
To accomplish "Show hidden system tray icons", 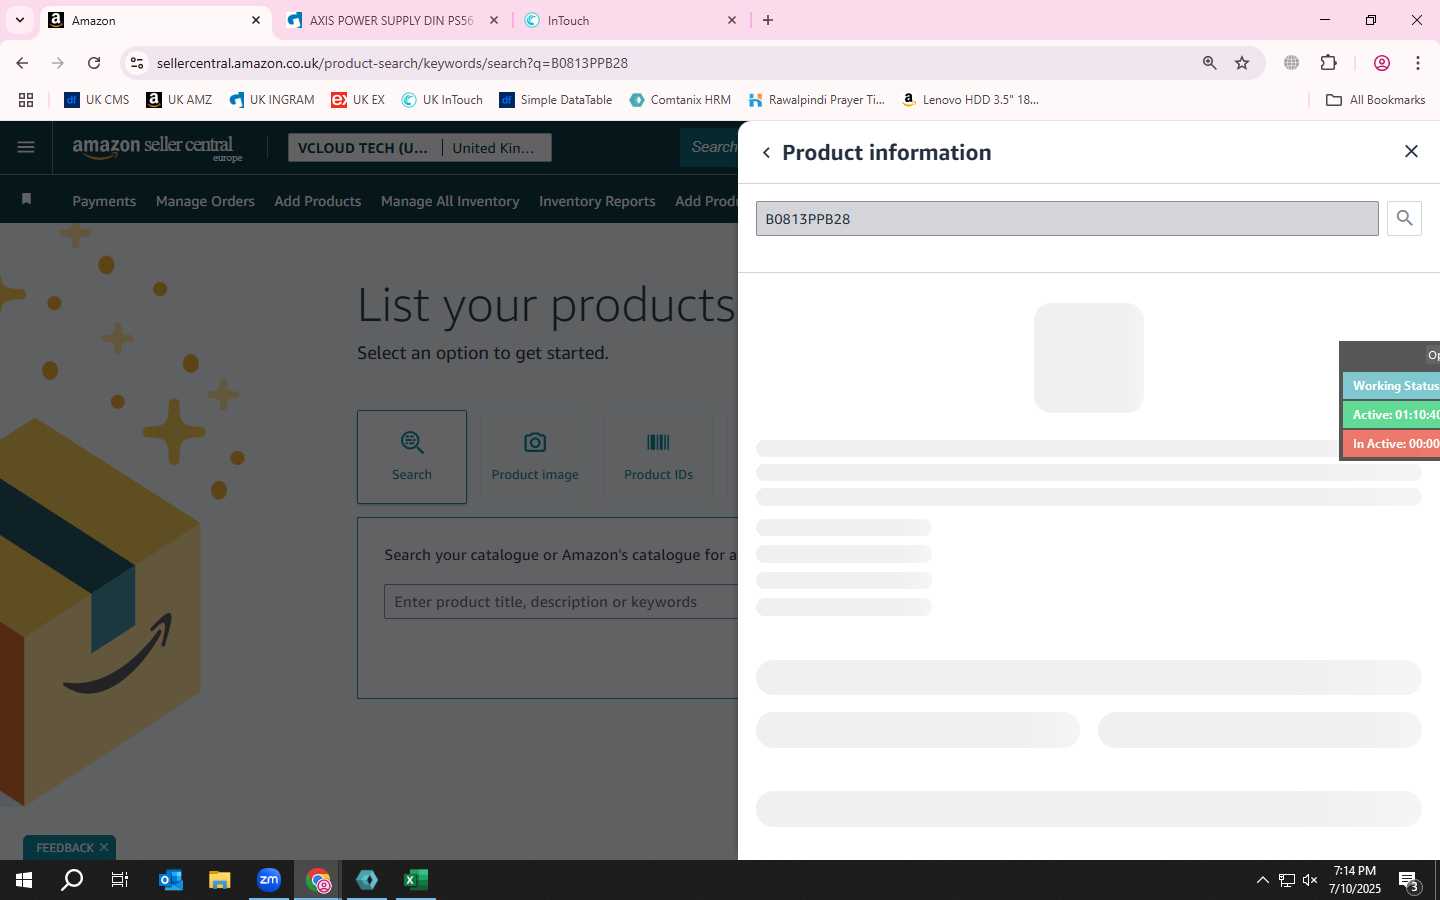I will point(1262,880).
